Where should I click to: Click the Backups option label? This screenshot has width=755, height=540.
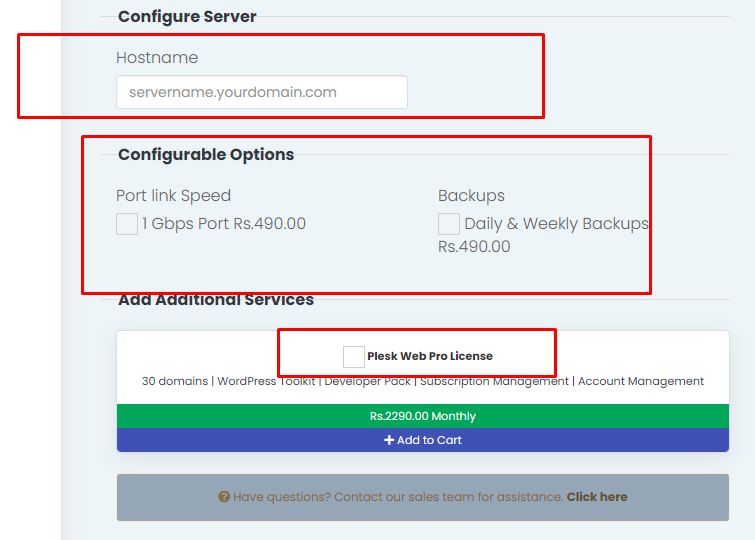pyautogui.click(x=471, y=196)
